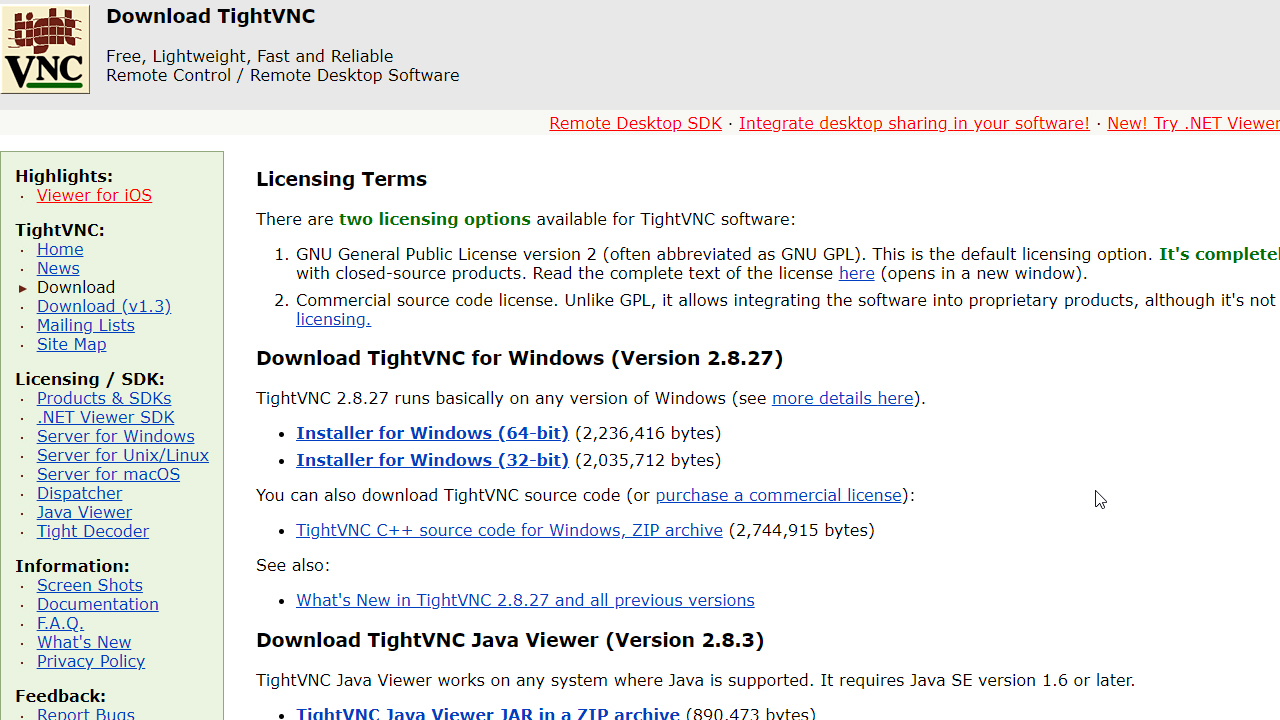This screenshot has height=720, width=1280.
Task: View the Mailing Lists
Action: coord(86,325)
